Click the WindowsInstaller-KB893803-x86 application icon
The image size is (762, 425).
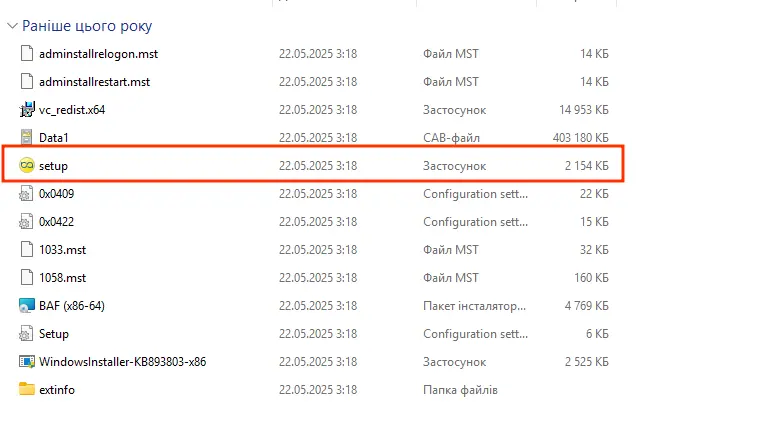pyautogui.click(x=27, y=362)
